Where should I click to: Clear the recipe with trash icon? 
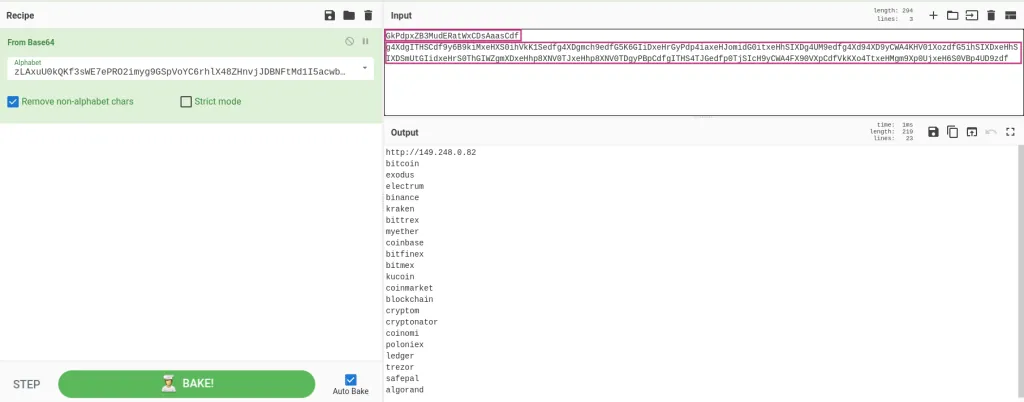[368, 15]
